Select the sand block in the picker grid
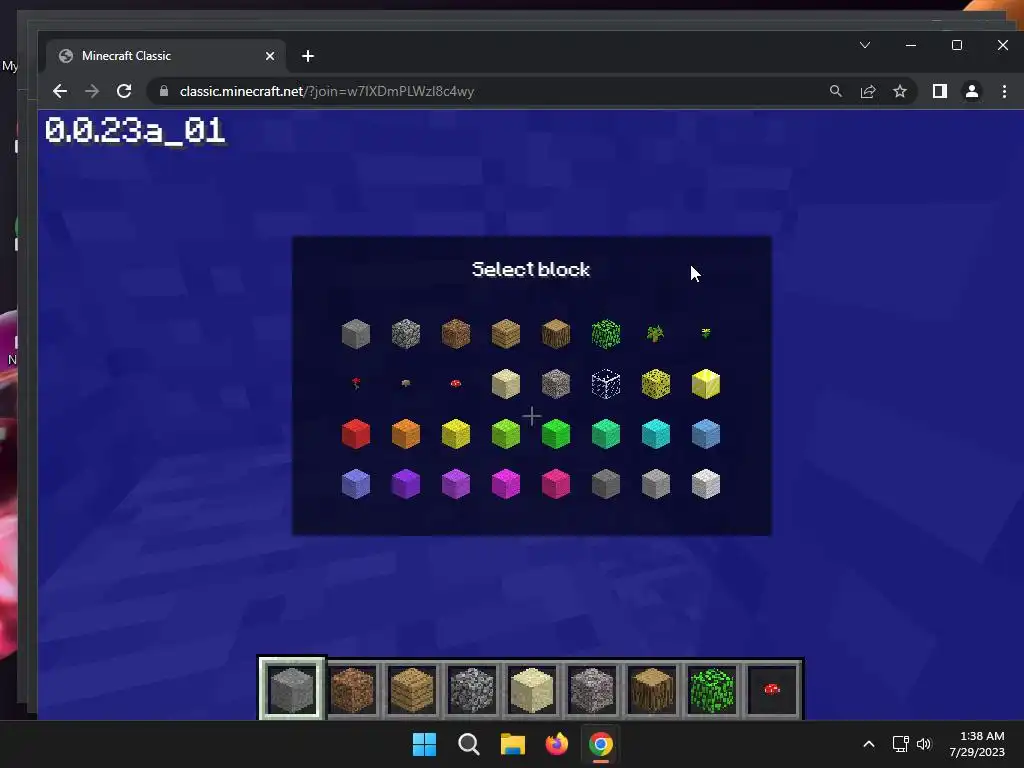This screenshot has width=1024, height=768. (506, 384)
